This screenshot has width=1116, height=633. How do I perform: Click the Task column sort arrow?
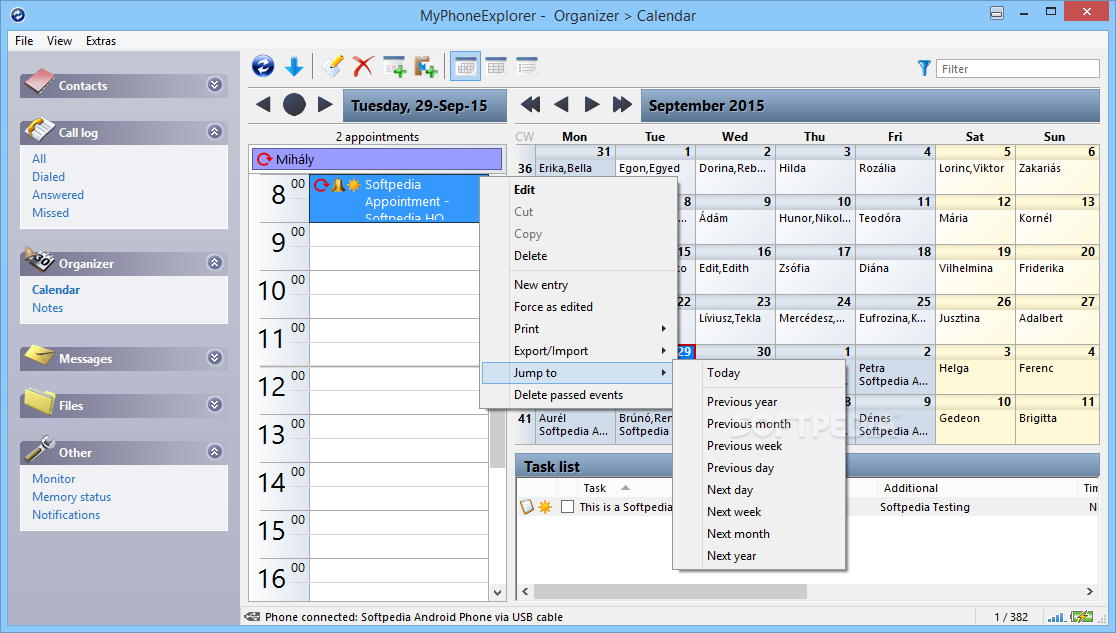tap(625, 488)
